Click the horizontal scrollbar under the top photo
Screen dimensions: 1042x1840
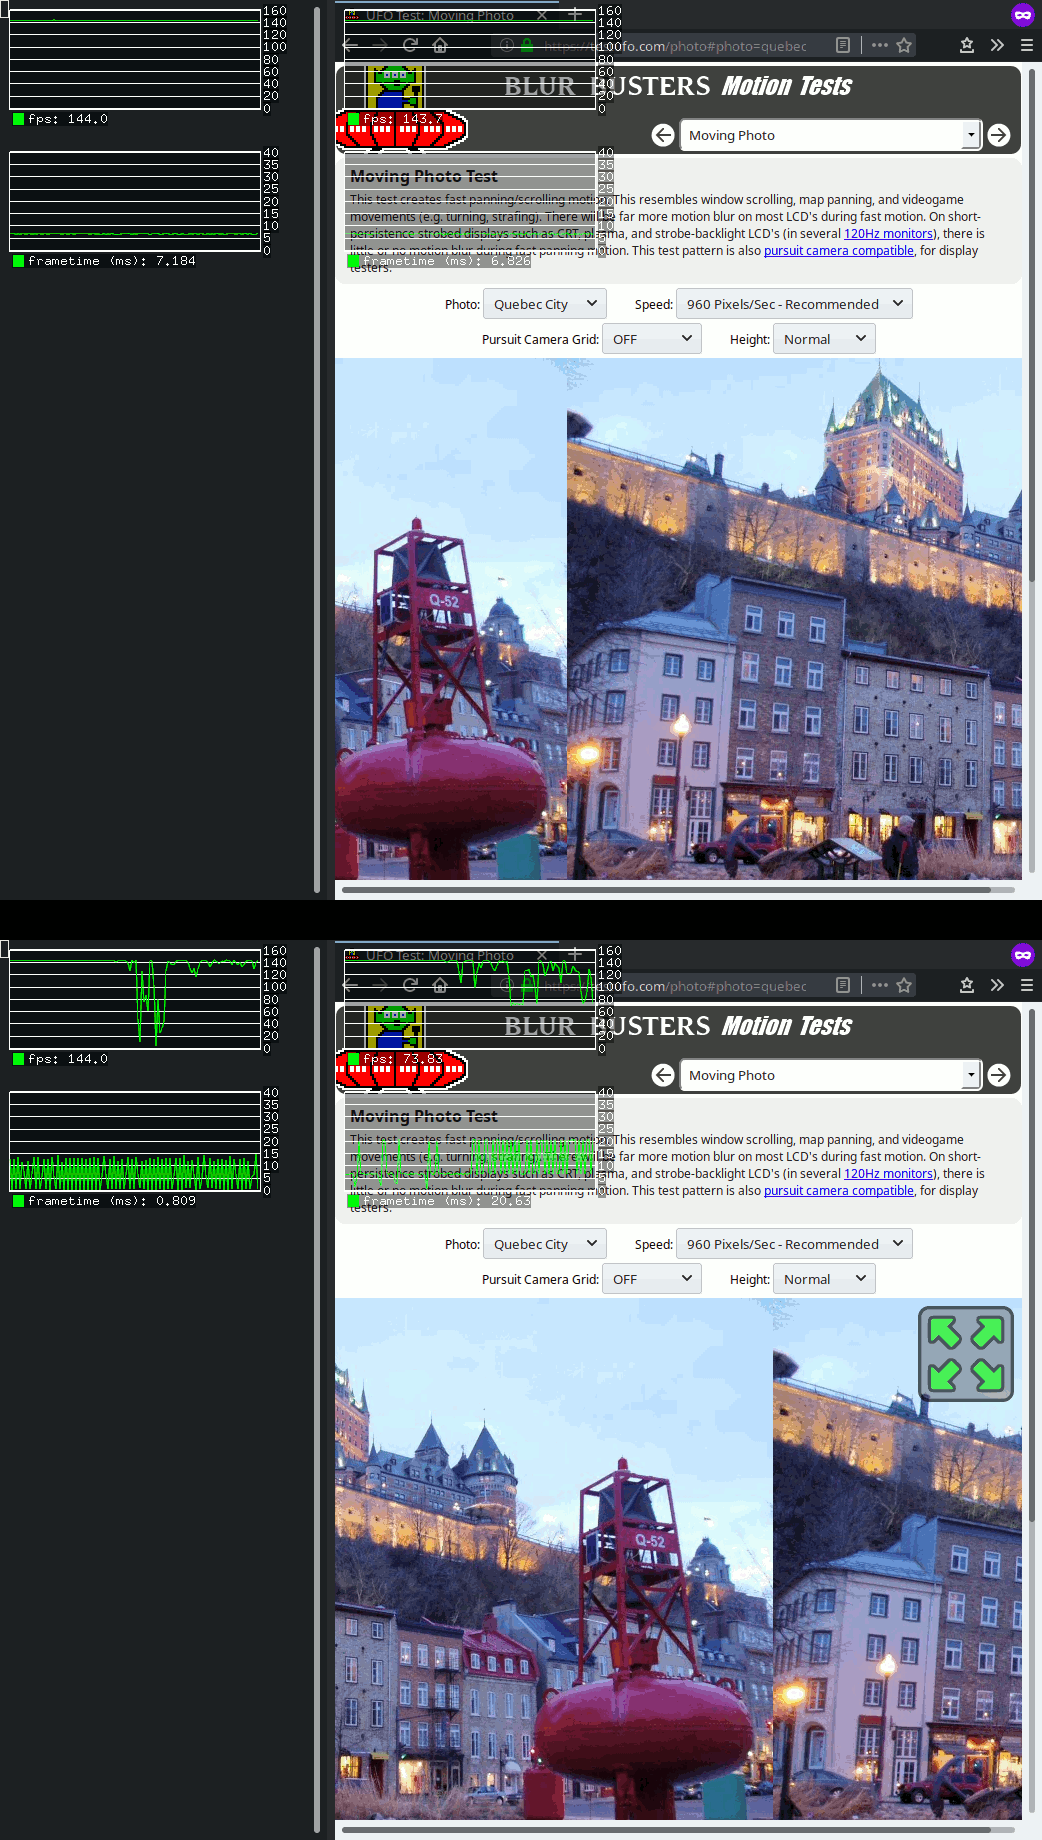(x=666, y=889)
